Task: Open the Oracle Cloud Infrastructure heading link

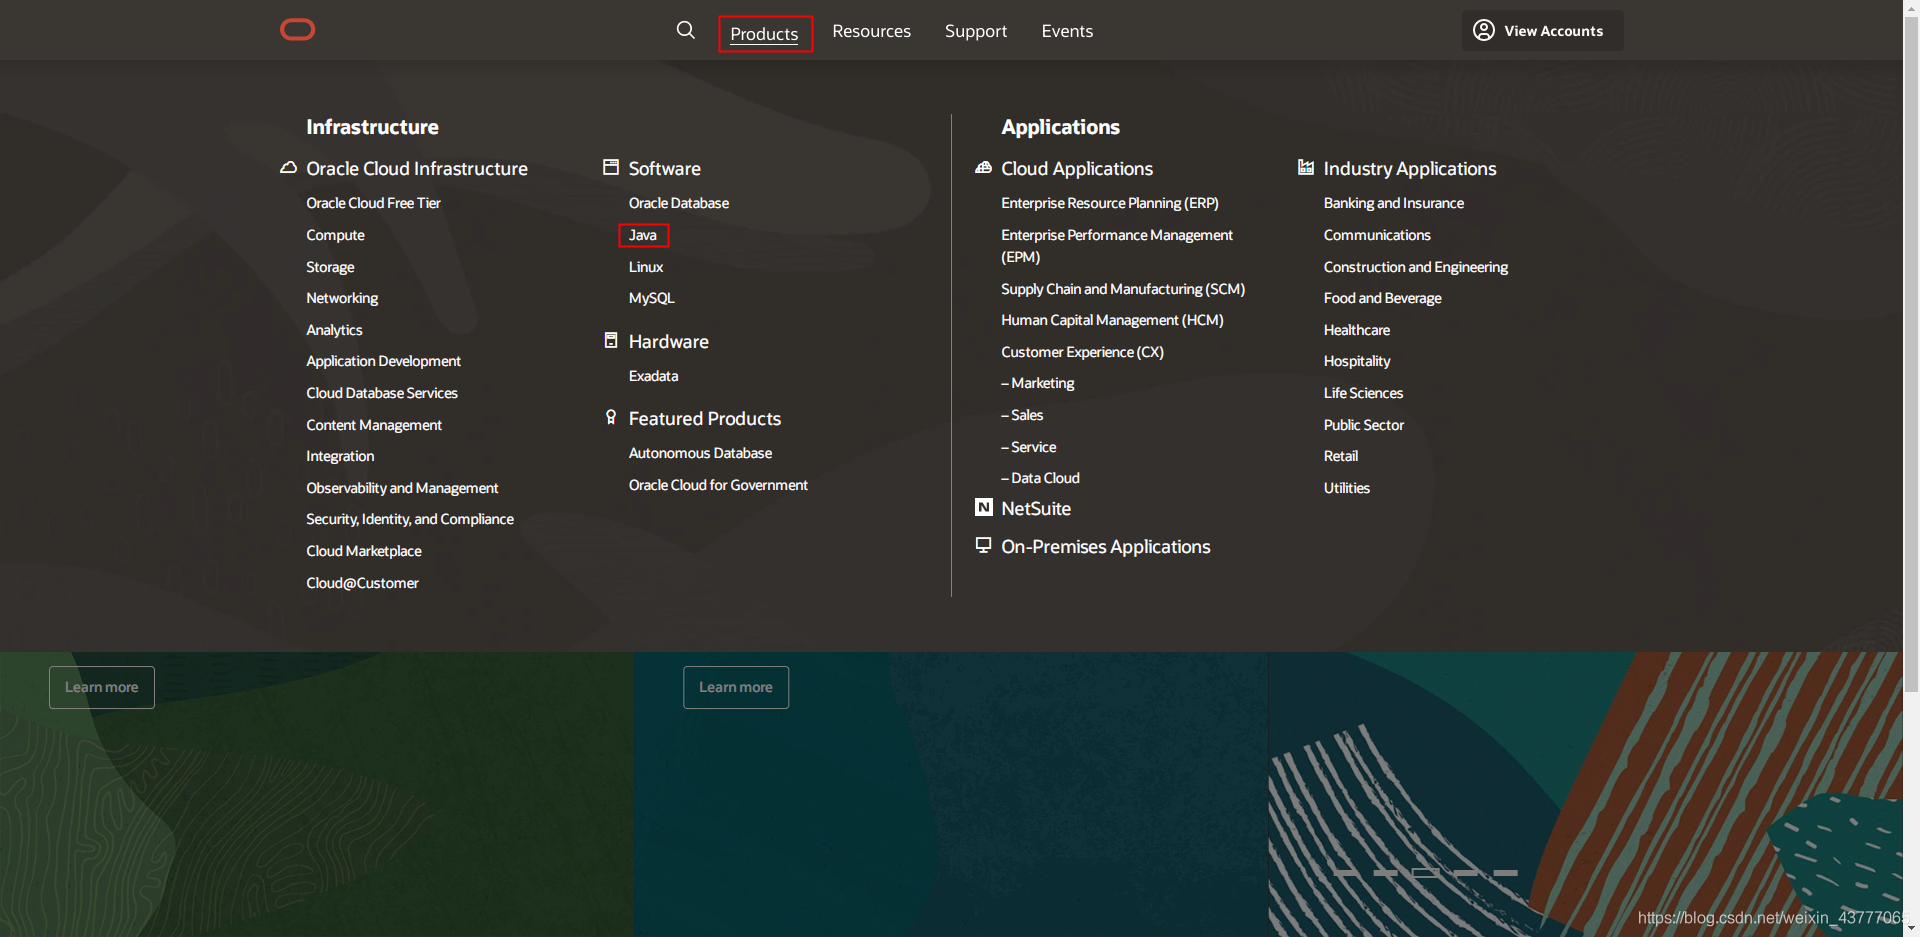Action: [x=417, y=169]
